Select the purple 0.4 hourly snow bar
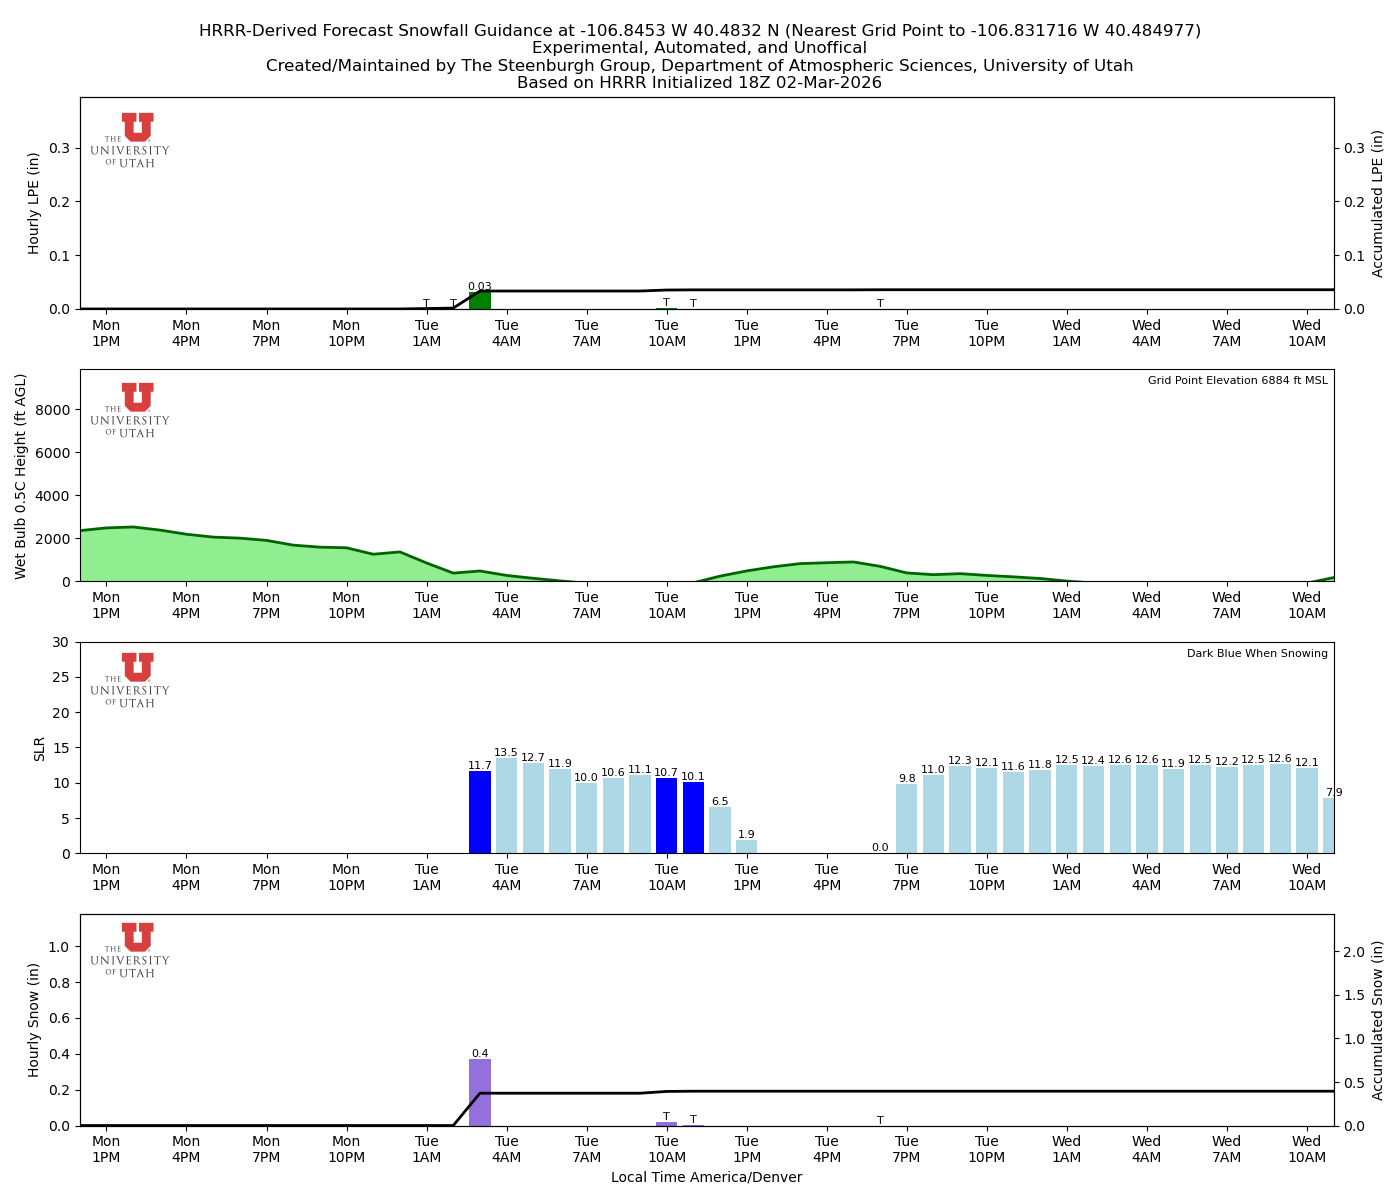Screen dimensions: 1400x1200 pyautogui.click(x=480, y=1092)
